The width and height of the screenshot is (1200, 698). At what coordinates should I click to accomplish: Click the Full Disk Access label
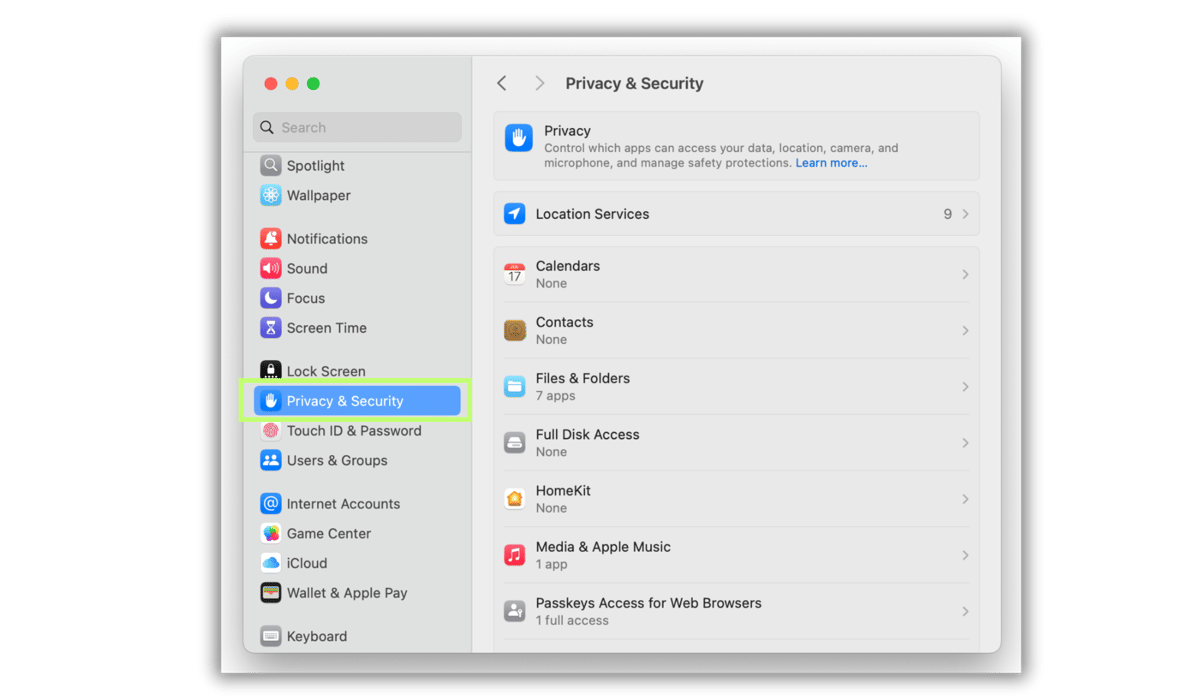[x=587, y=434]
